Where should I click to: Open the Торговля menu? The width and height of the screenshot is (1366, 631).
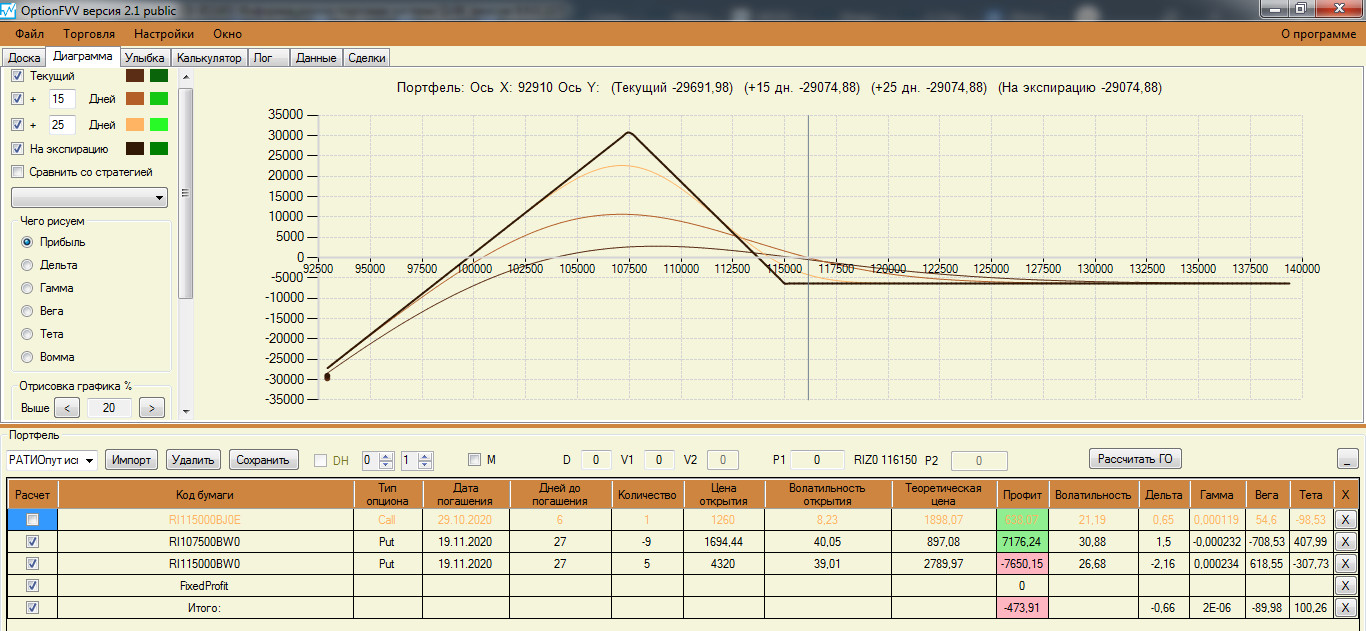[x=89, y=34]
